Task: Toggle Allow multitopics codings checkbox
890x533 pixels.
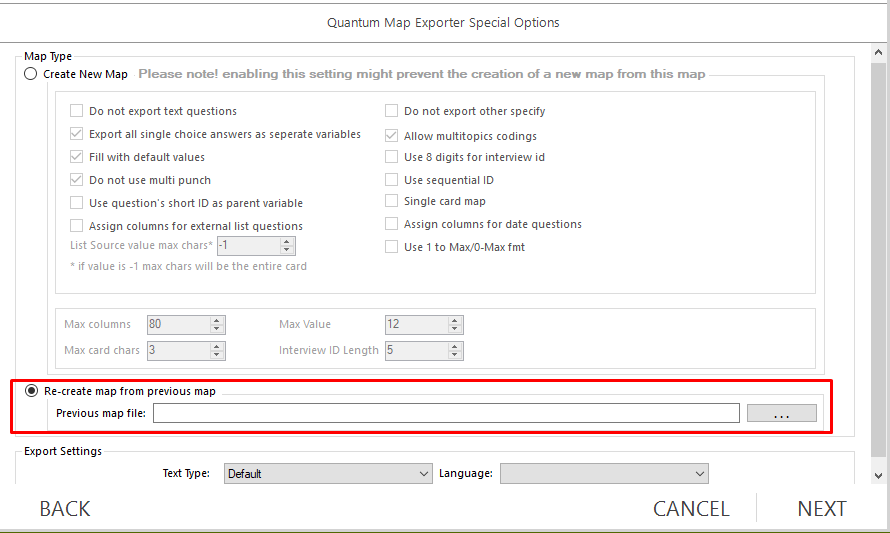Action: (391, 136)
